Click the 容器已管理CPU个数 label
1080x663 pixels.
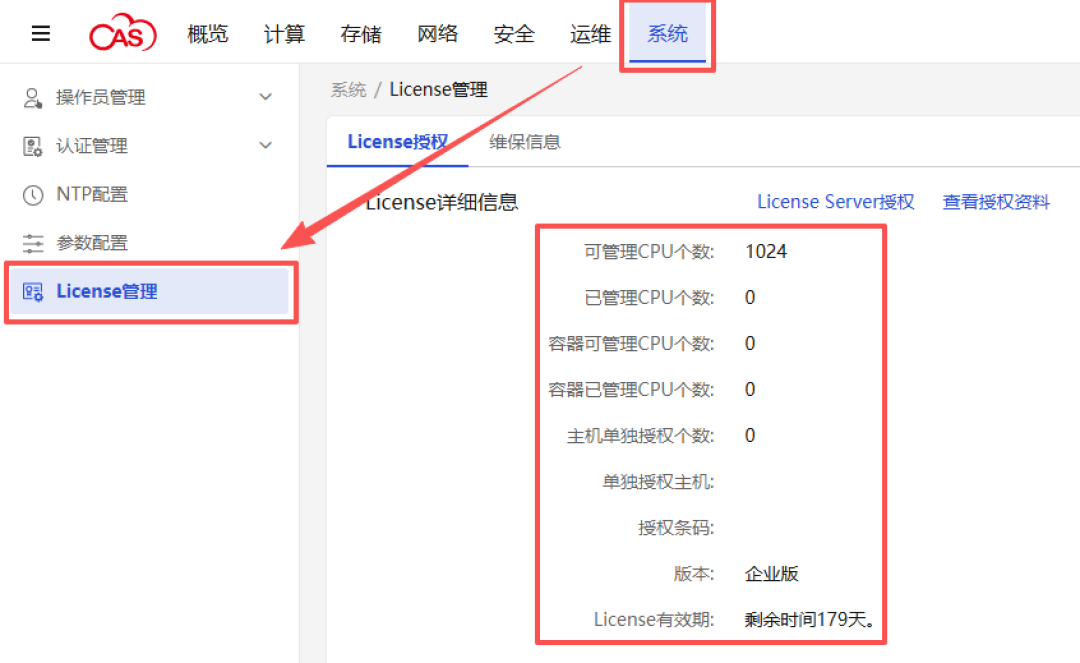click(x=631, y=390)
